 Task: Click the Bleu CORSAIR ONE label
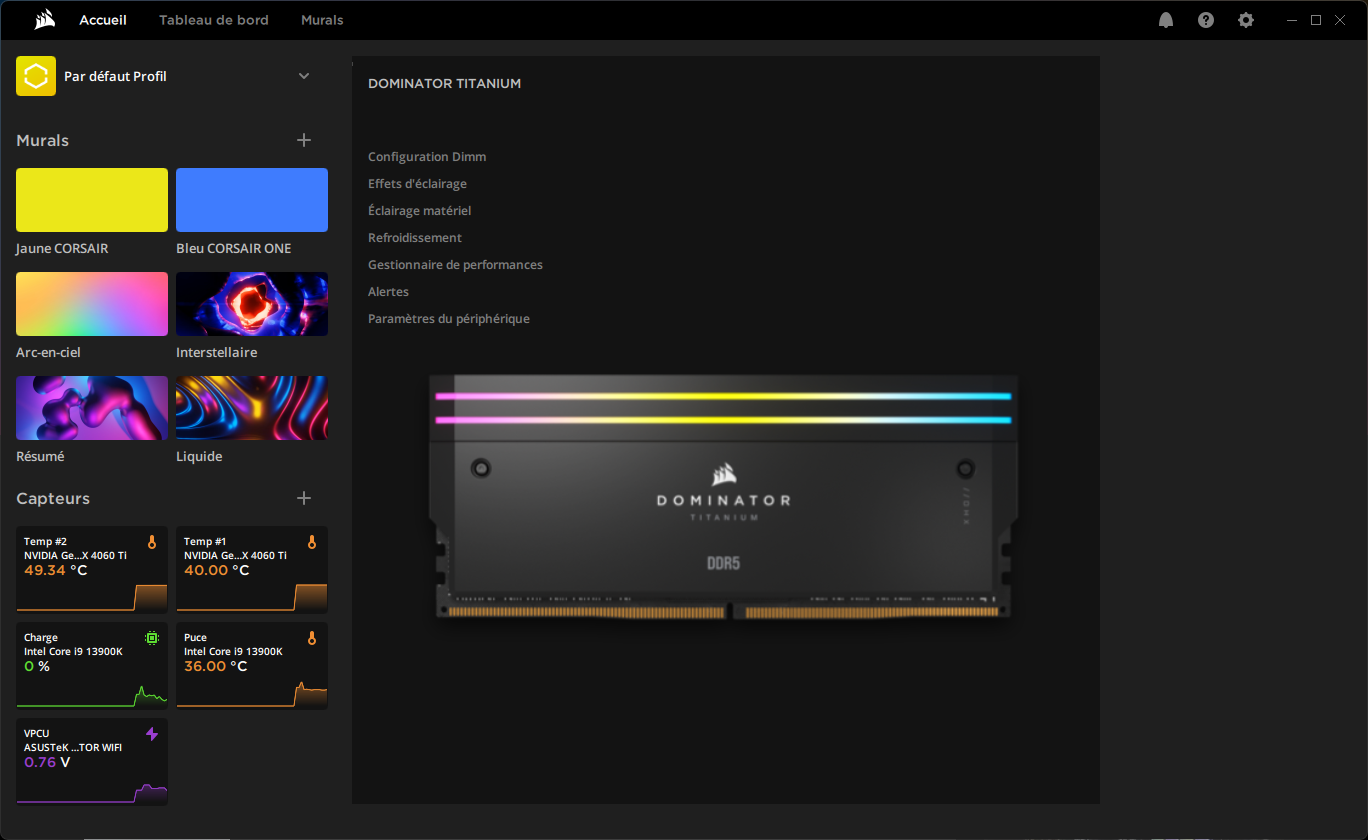[234, 249]
